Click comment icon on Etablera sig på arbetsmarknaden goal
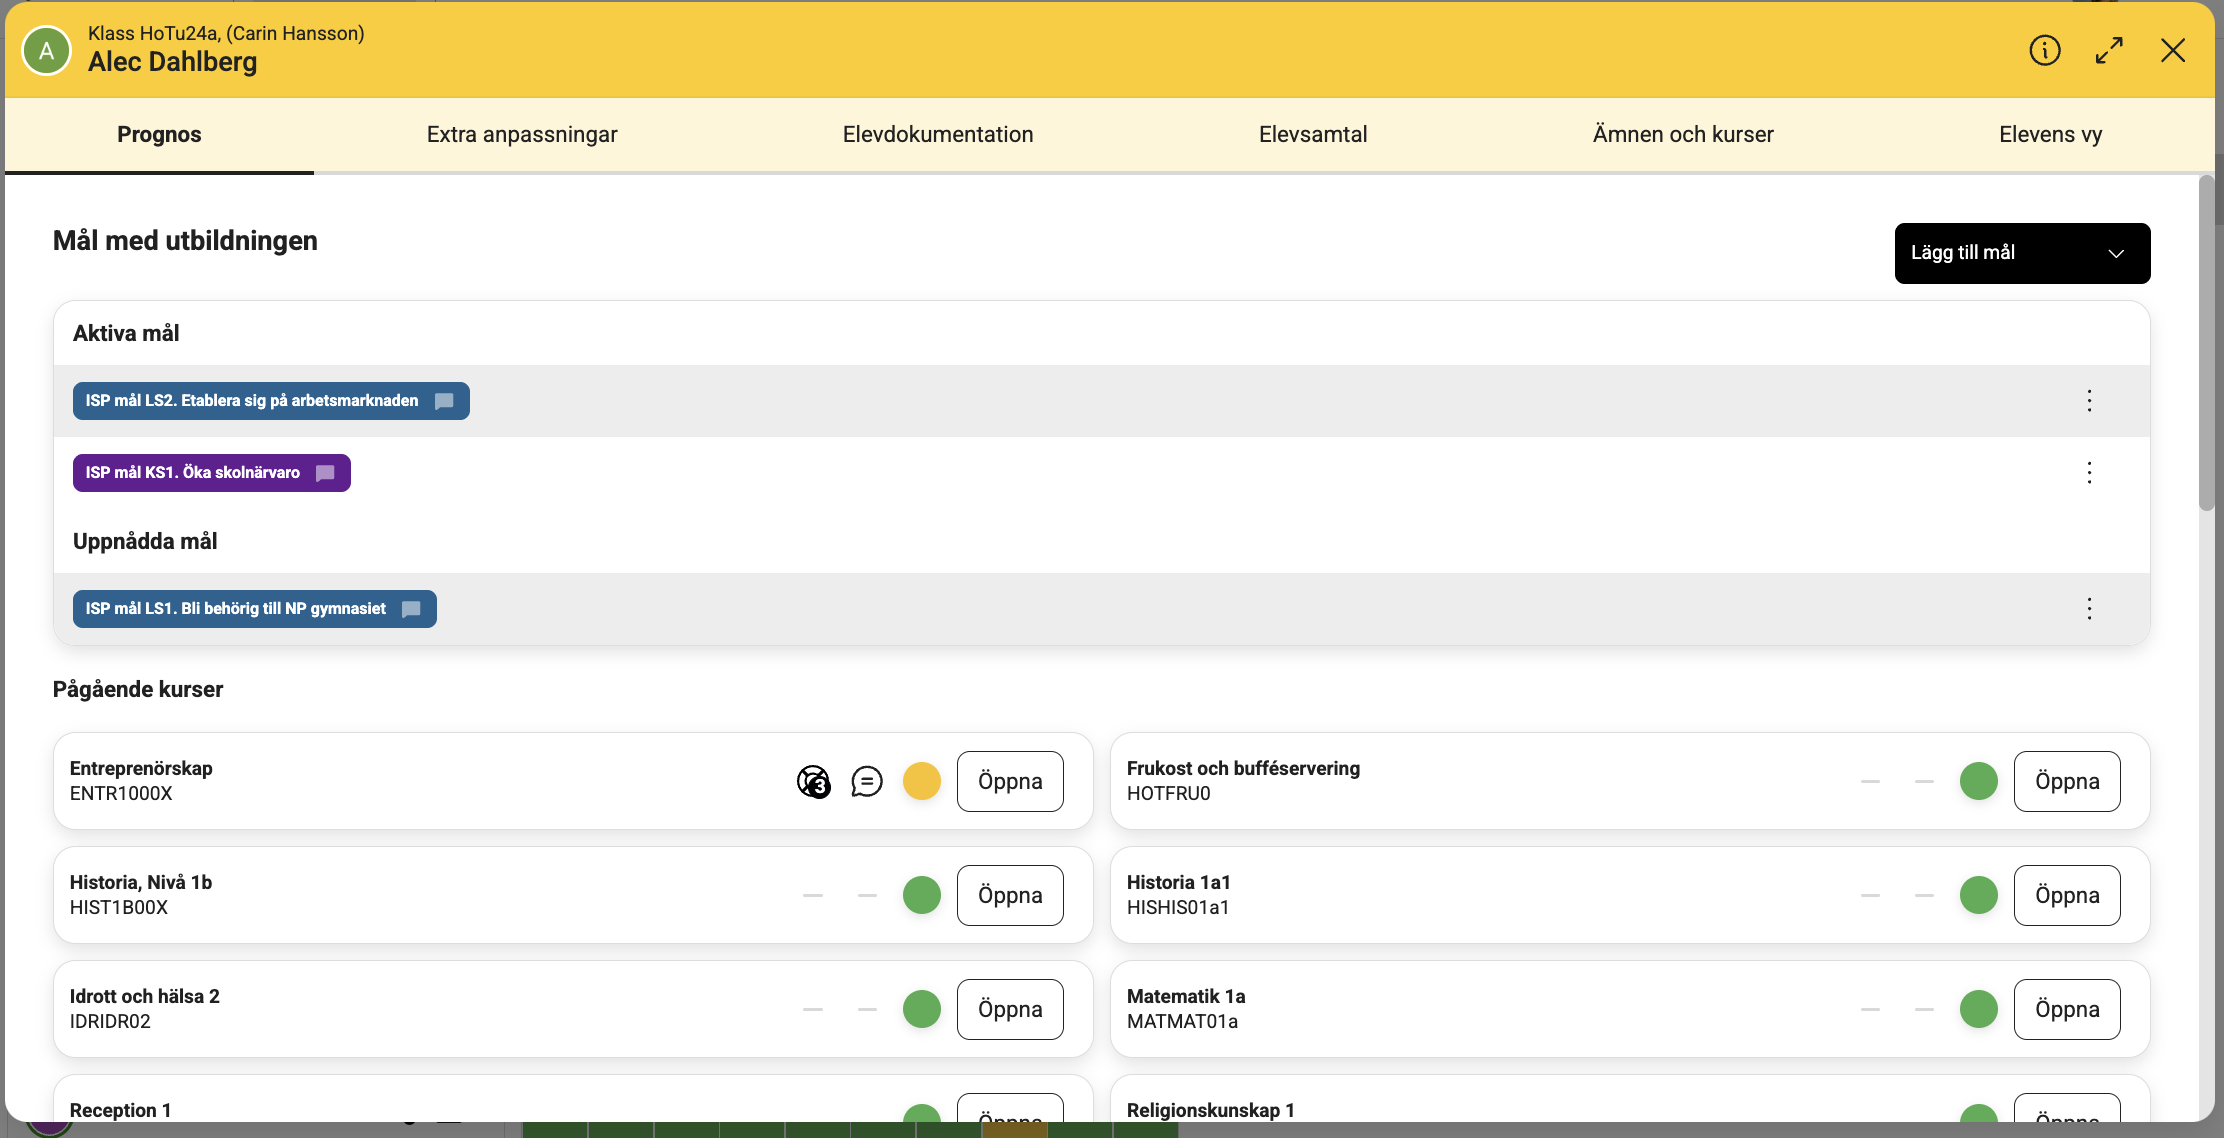The image size is (2224, 1138). [x=444, y=401]
